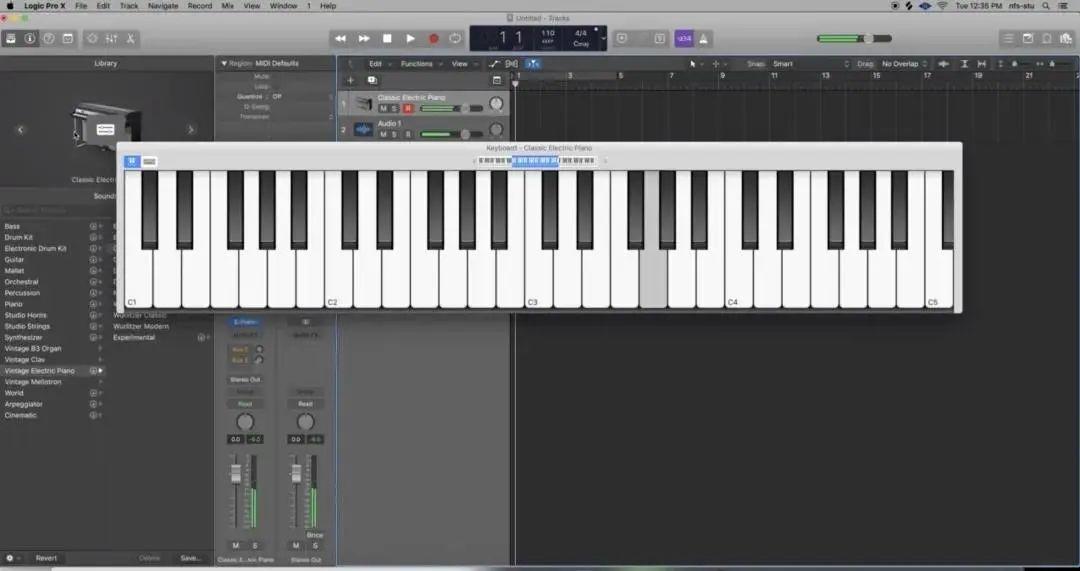Open Smart Controls dial button
This screenshot has height=571, width=1080.
[92, 39]
